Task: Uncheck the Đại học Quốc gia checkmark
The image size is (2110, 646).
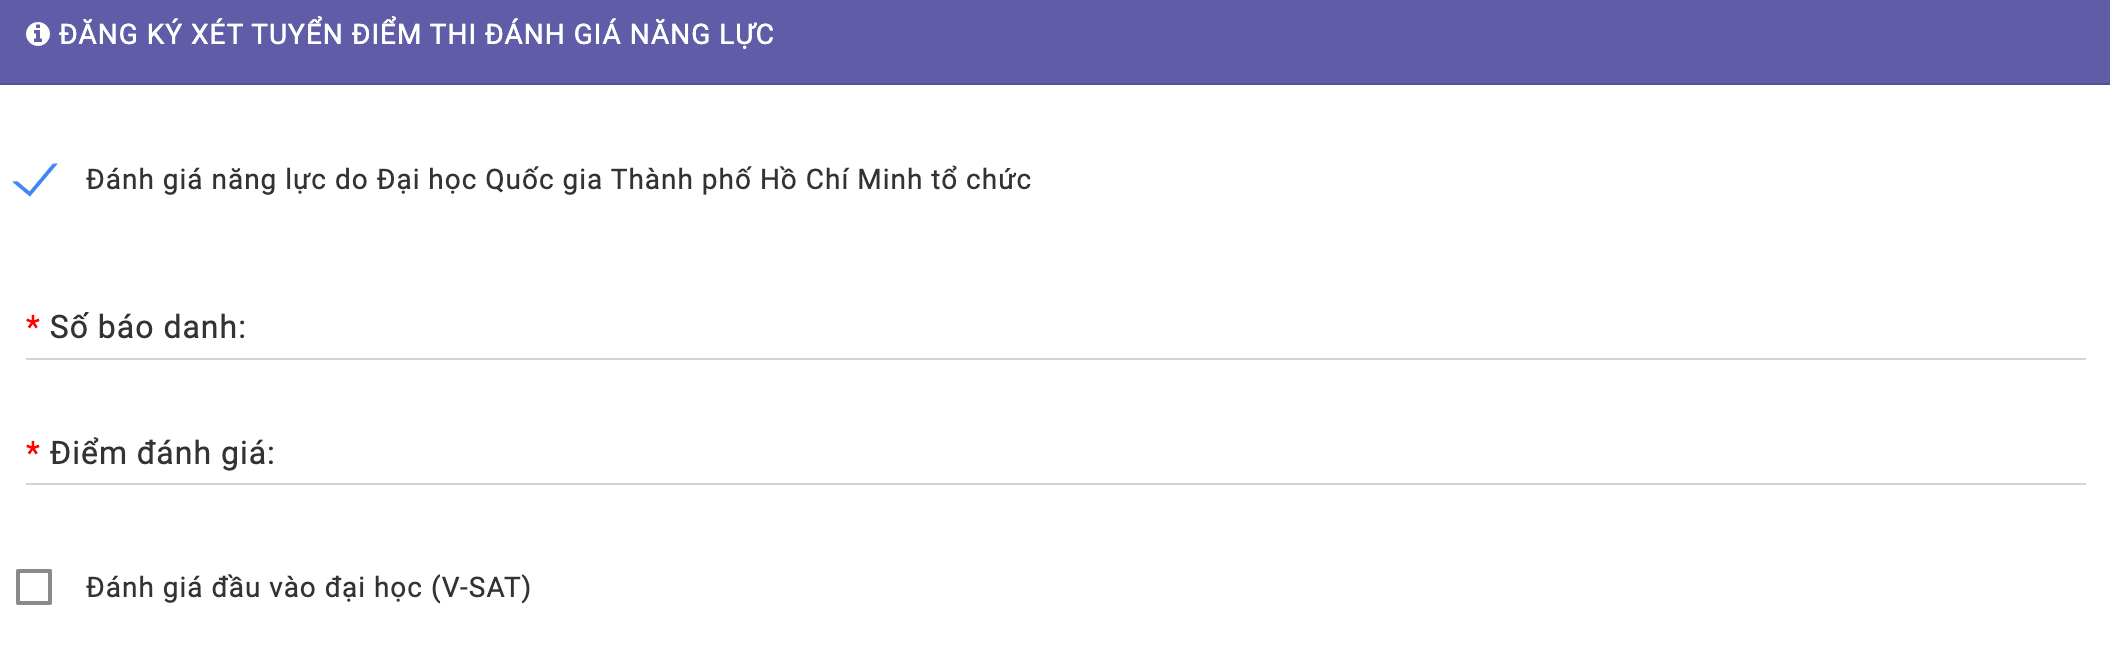Action: click(x=35, y=180)
